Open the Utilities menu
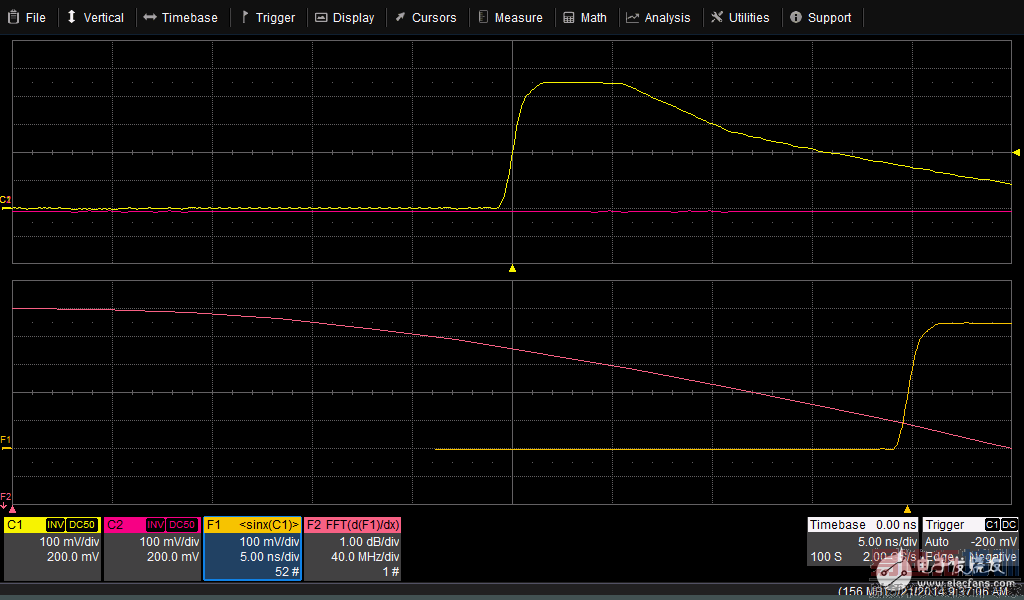1024x600 pixels. point(741,18)
